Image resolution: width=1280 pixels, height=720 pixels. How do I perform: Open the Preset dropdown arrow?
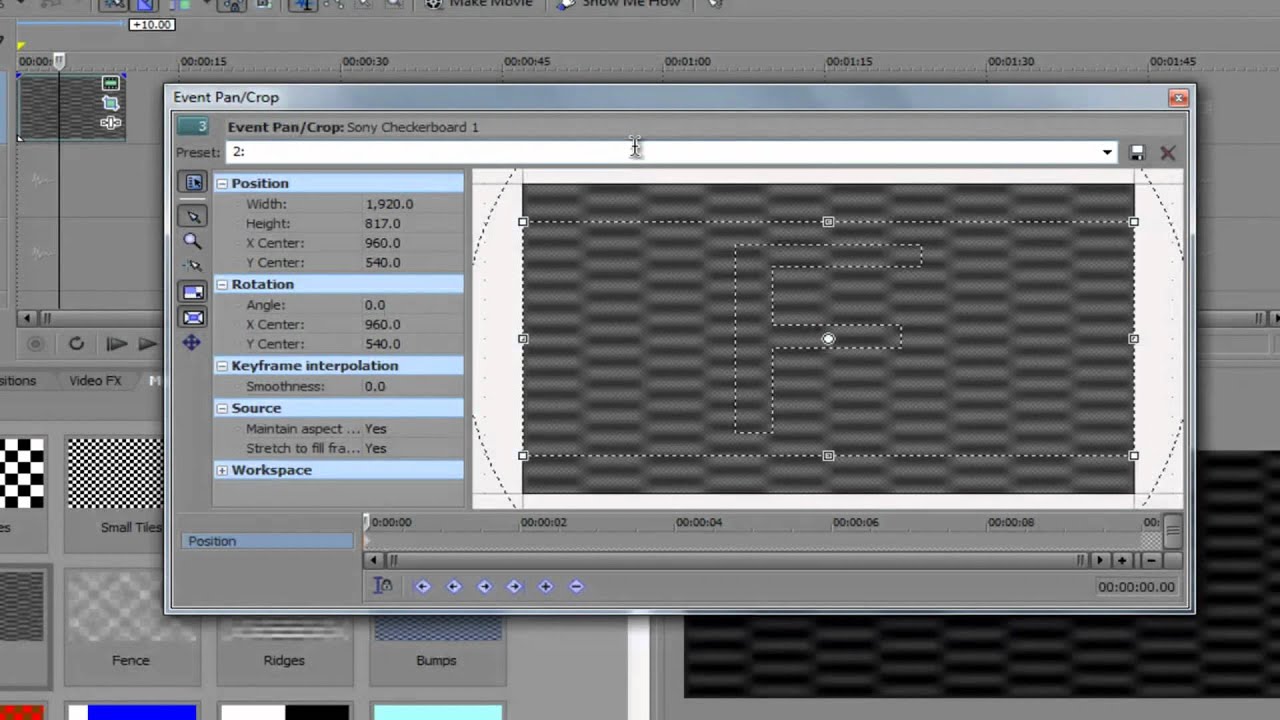(x=1107, y=152)
